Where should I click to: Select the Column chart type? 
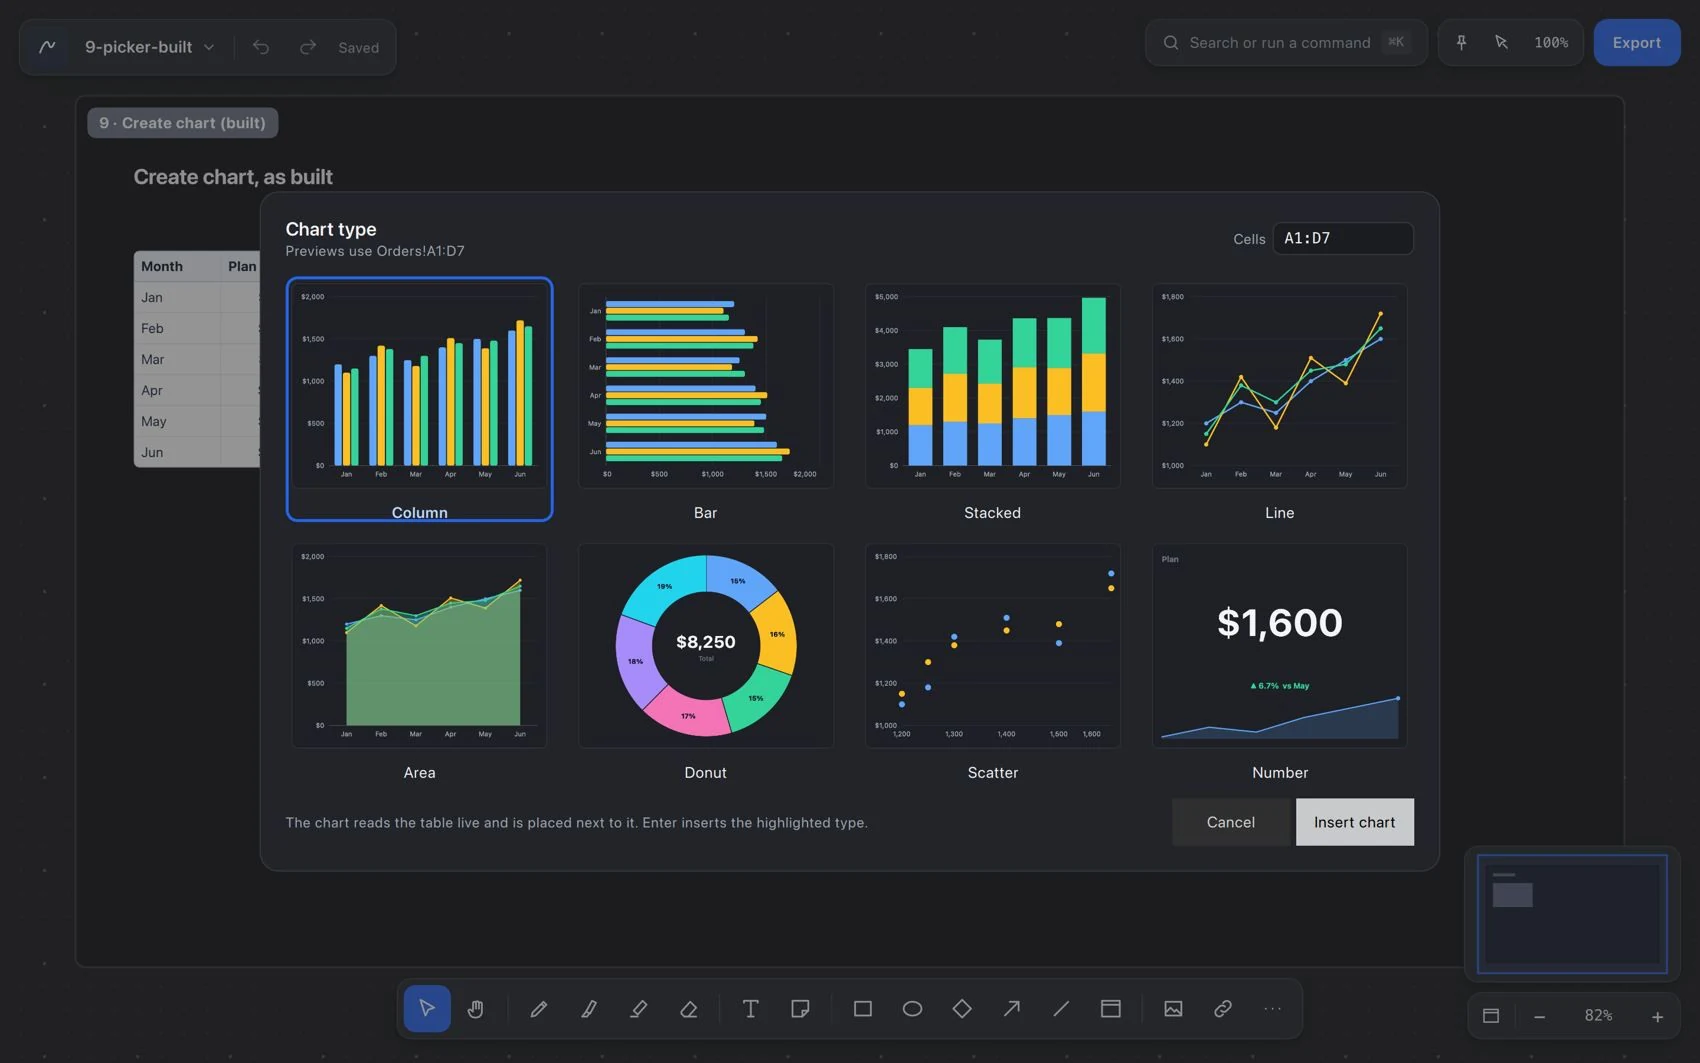(x=419, y=399)
